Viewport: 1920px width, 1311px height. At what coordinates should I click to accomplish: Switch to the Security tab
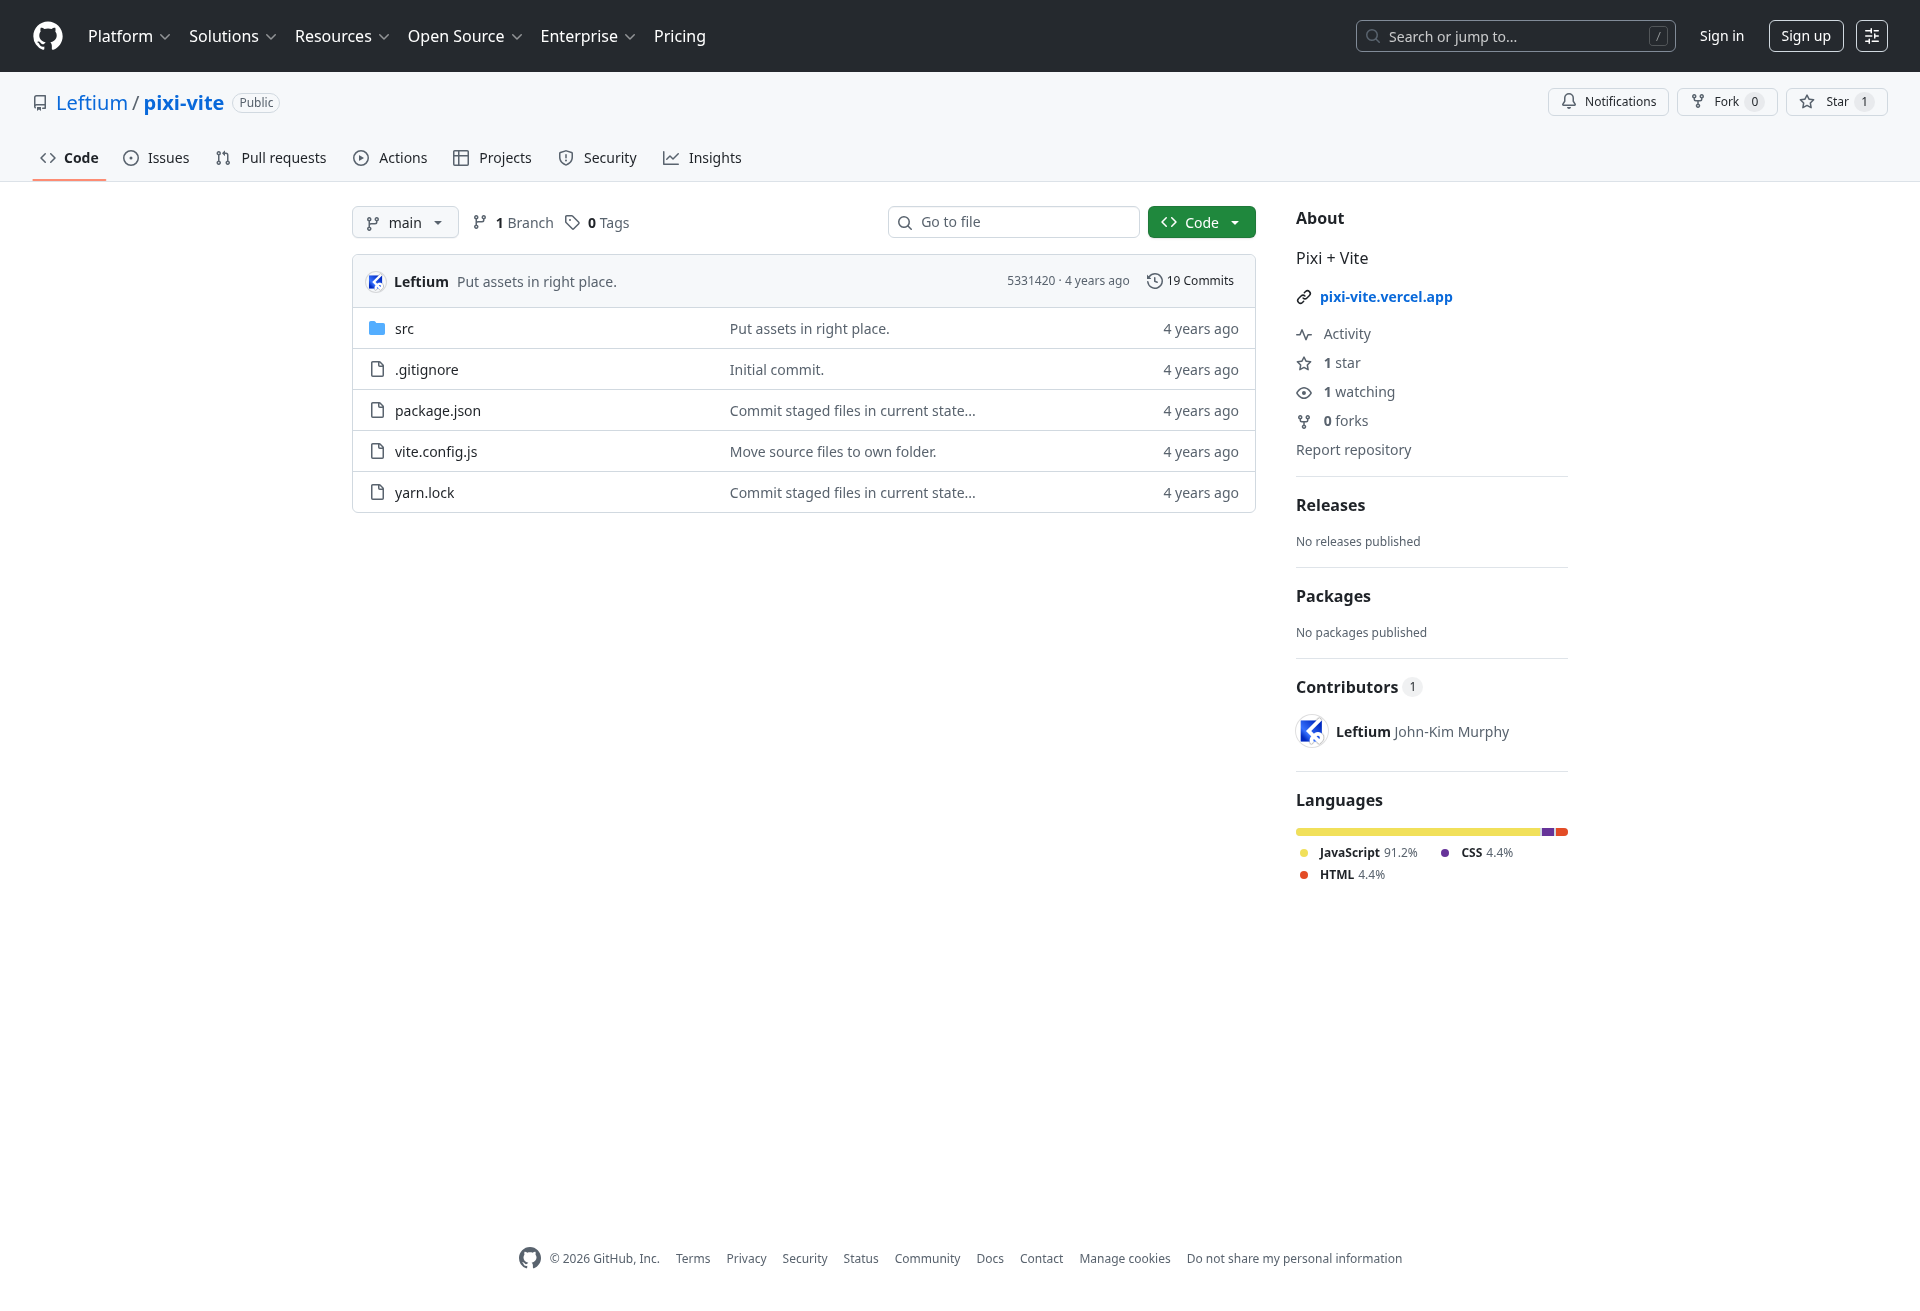(x=597, y=158)
